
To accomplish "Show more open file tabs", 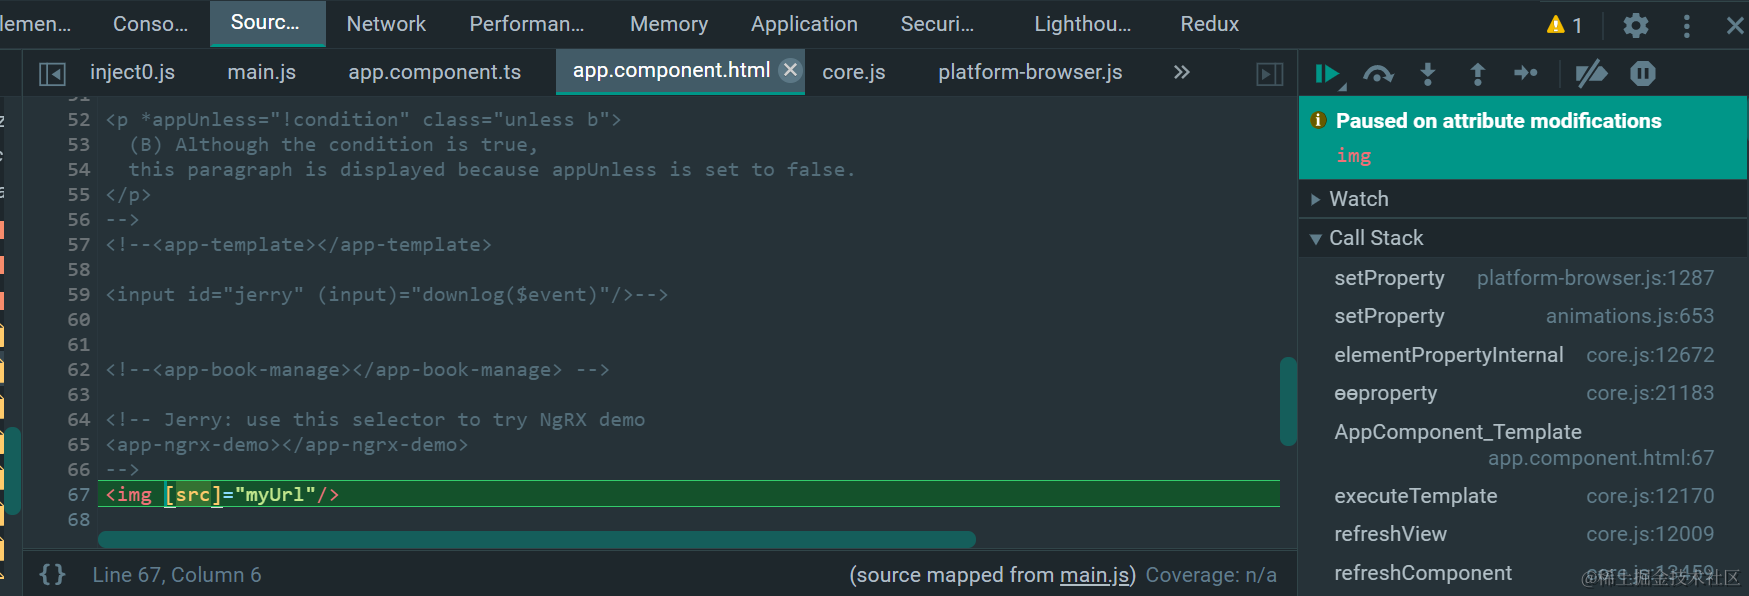I will point(1182,72).
